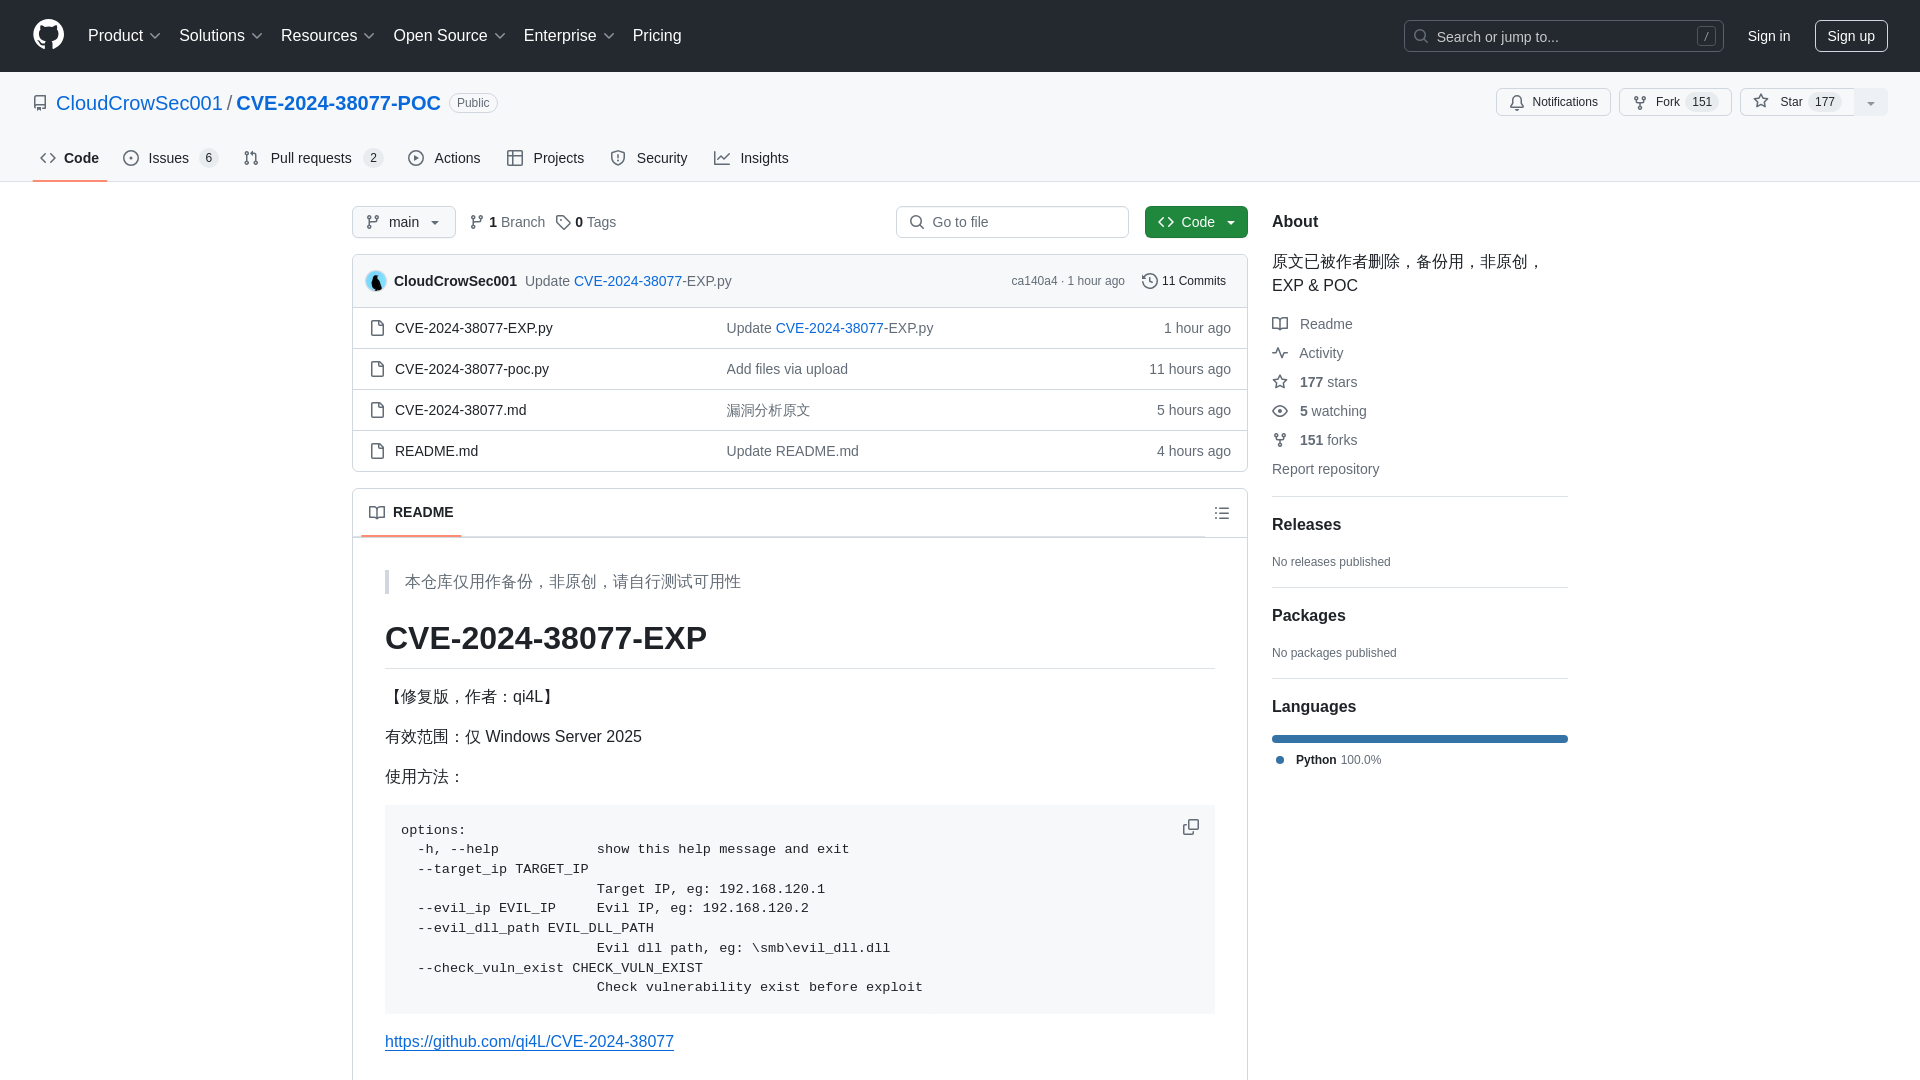Focus the Search or jump to box
Screen dimensions: 1920x1080
pyautogui.click(x=1563, y=36)
